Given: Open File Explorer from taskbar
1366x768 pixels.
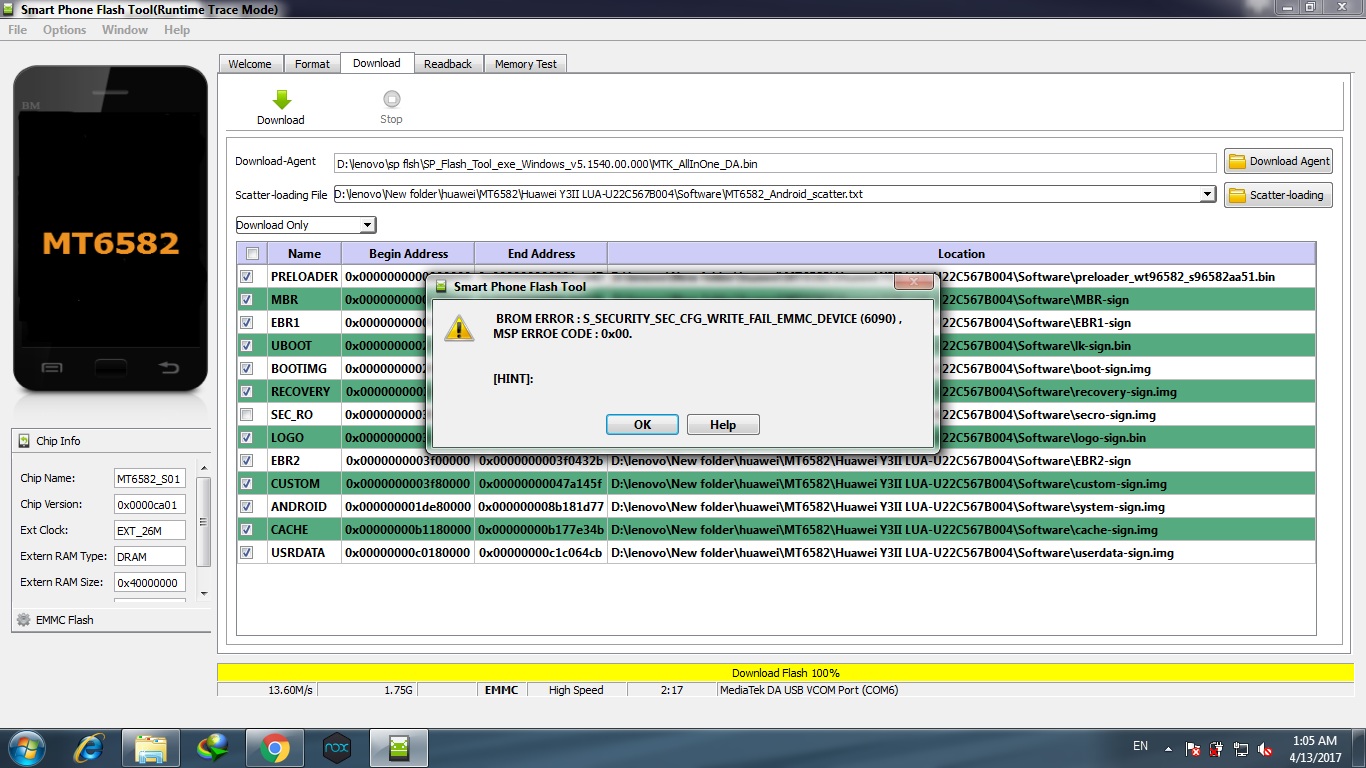Looking at the screenshot, I should [x=150, y=747].
